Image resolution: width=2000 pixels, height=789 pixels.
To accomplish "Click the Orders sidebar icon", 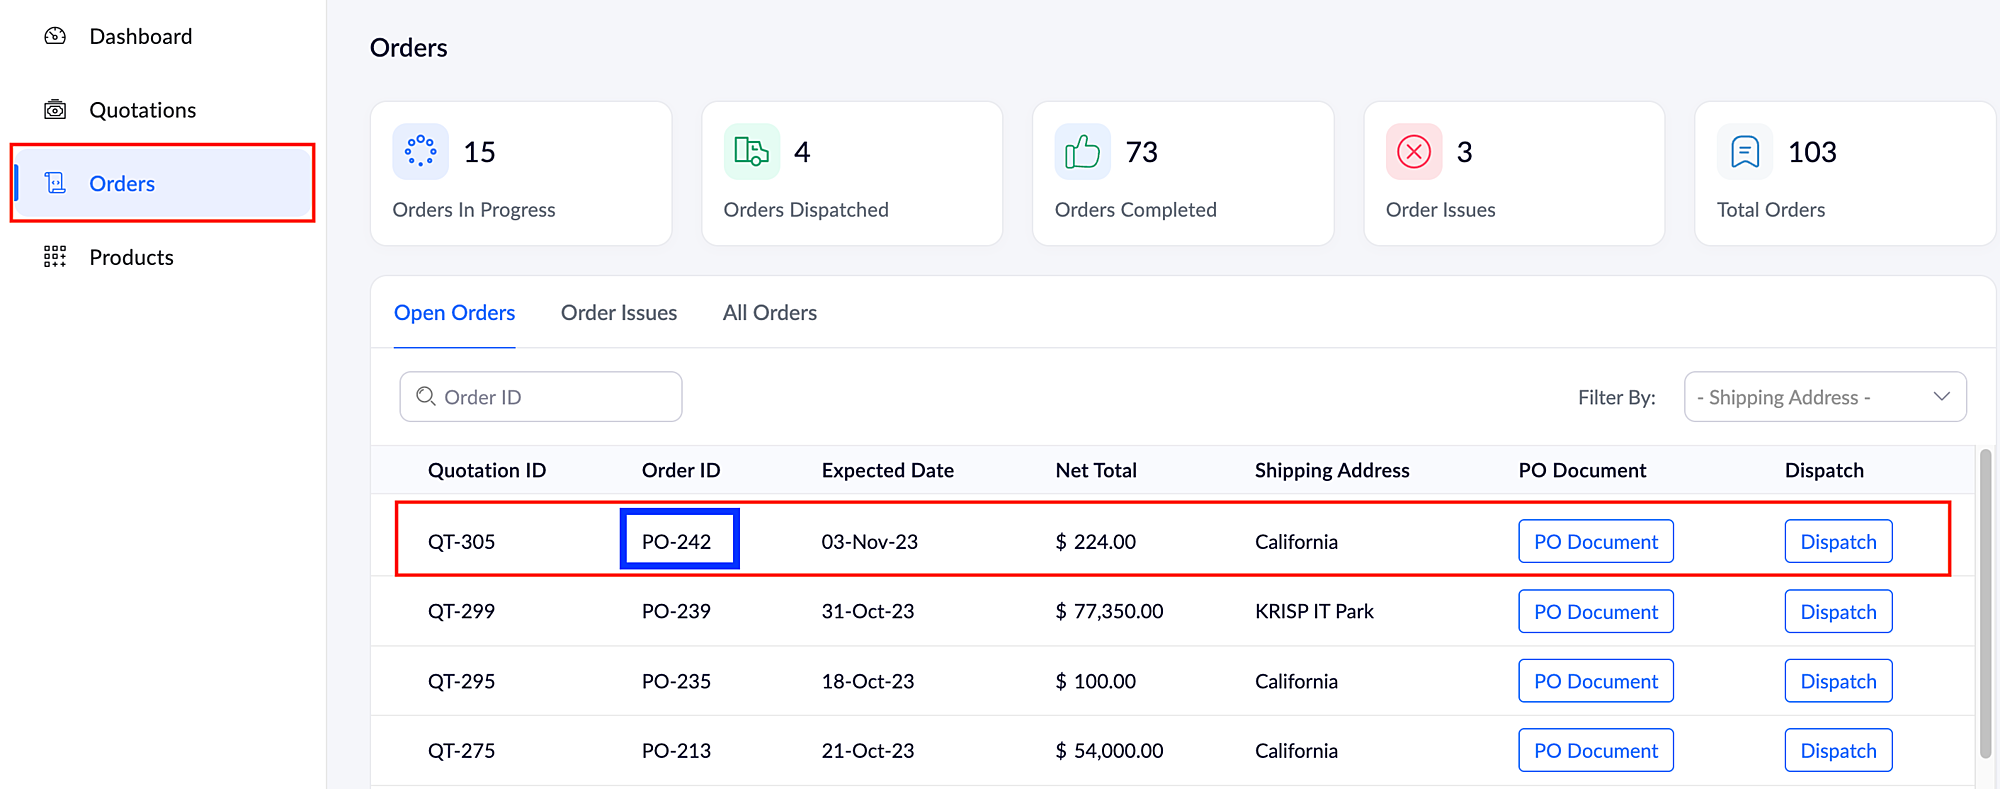I will tap(55, 183).
